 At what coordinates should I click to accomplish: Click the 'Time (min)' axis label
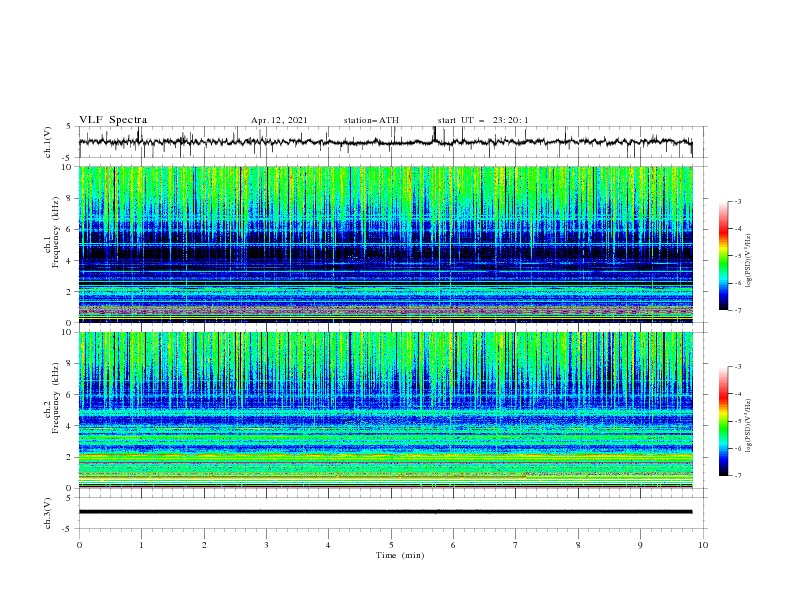(x=400, y=555)
